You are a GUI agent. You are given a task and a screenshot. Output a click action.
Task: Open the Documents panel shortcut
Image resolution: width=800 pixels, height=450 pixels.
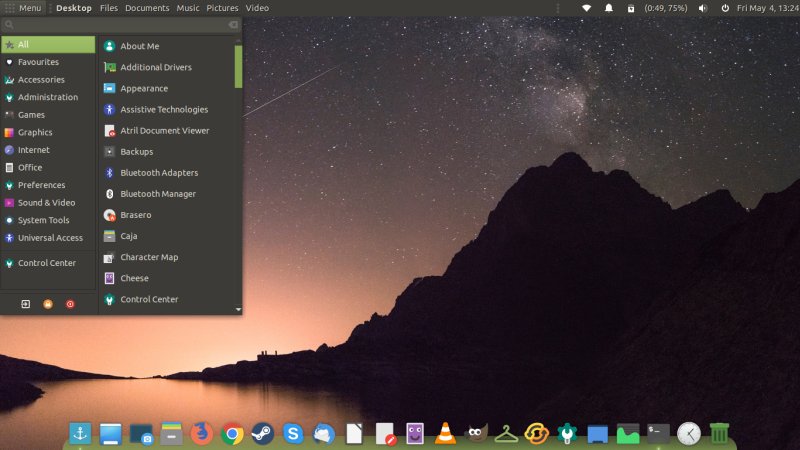tap(147, 8)
